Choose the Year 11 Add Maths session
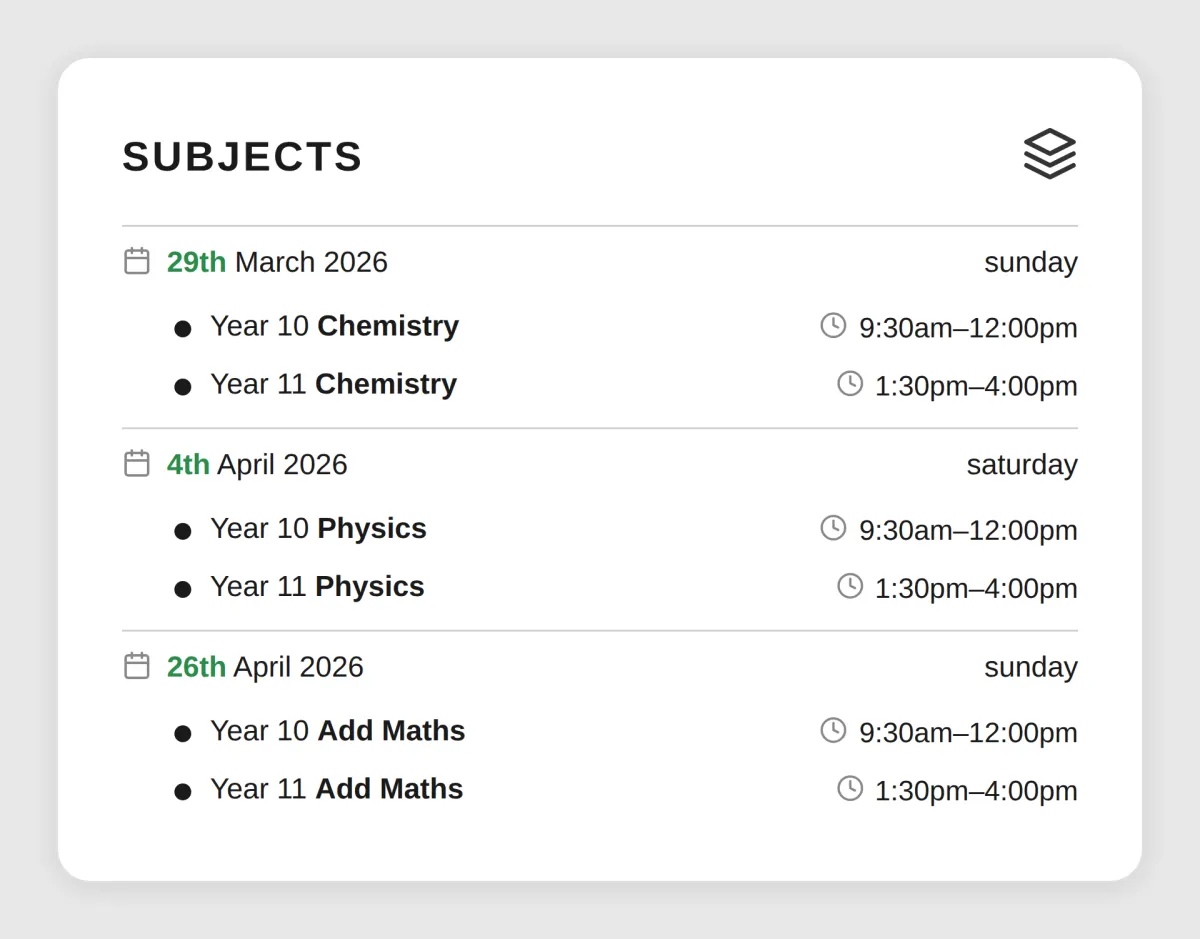 [x=336, y=789]
